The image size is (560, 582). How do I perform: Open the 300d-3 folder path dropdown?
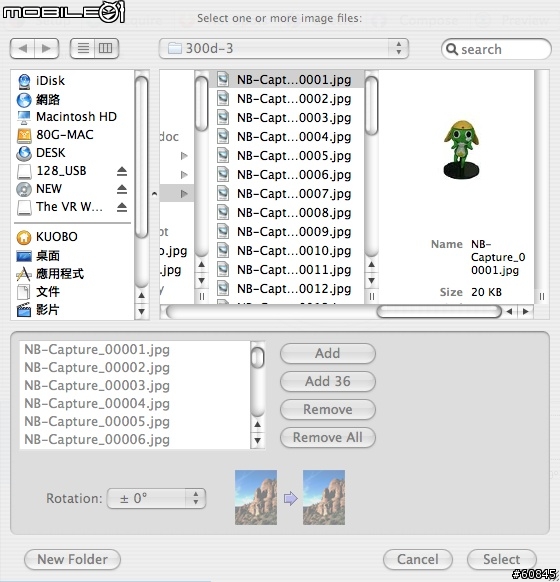tap(284, 49)
